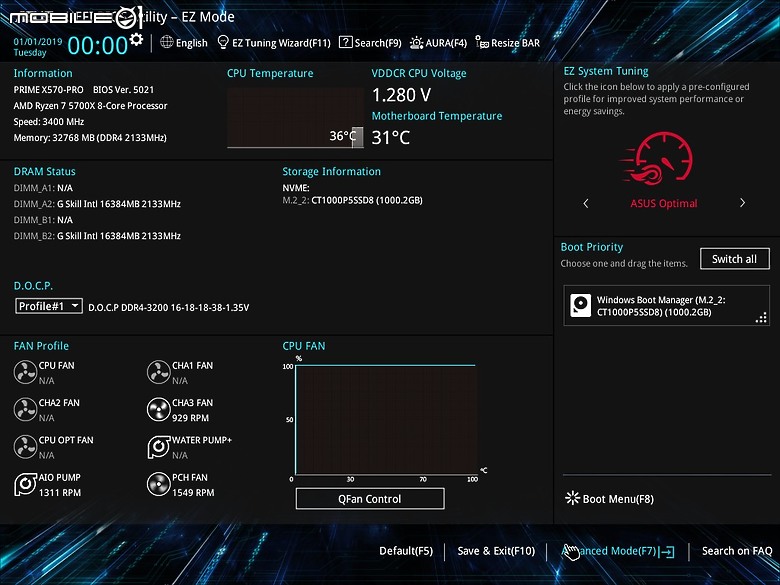Click the CPU OPT FAN icon
Viewport: 780px width, 585px height.
[25, 447]
